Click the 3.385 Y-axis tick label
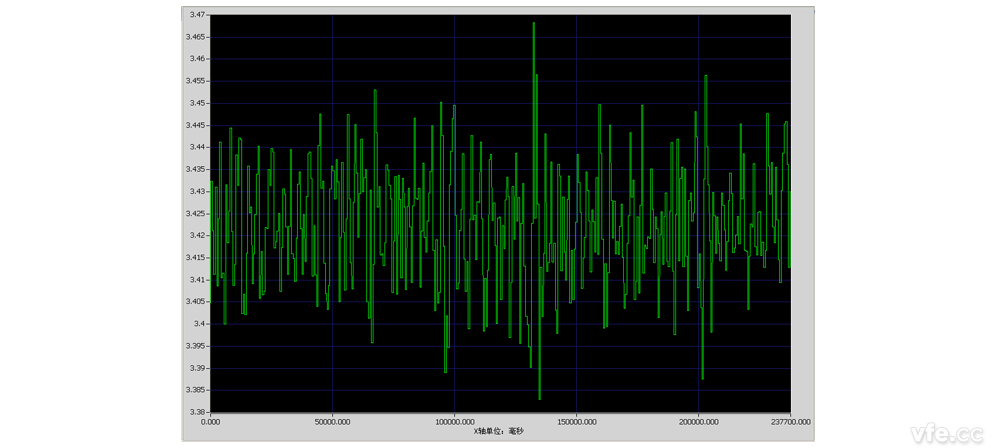Viewport: 1000px width, 448px height. (x=195, y=390)
